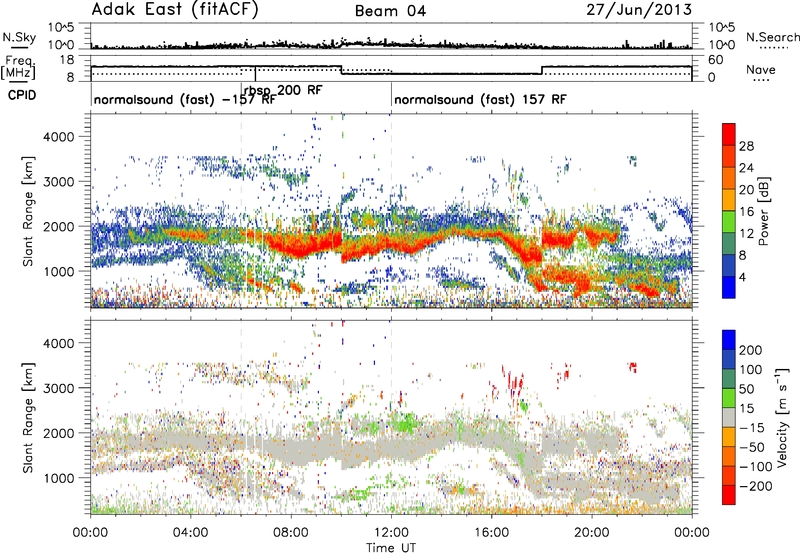Viewport: 800px width, 554px height.
Task: Click the Slant Range [km] label of the power panel
Action: click(29, 211)
